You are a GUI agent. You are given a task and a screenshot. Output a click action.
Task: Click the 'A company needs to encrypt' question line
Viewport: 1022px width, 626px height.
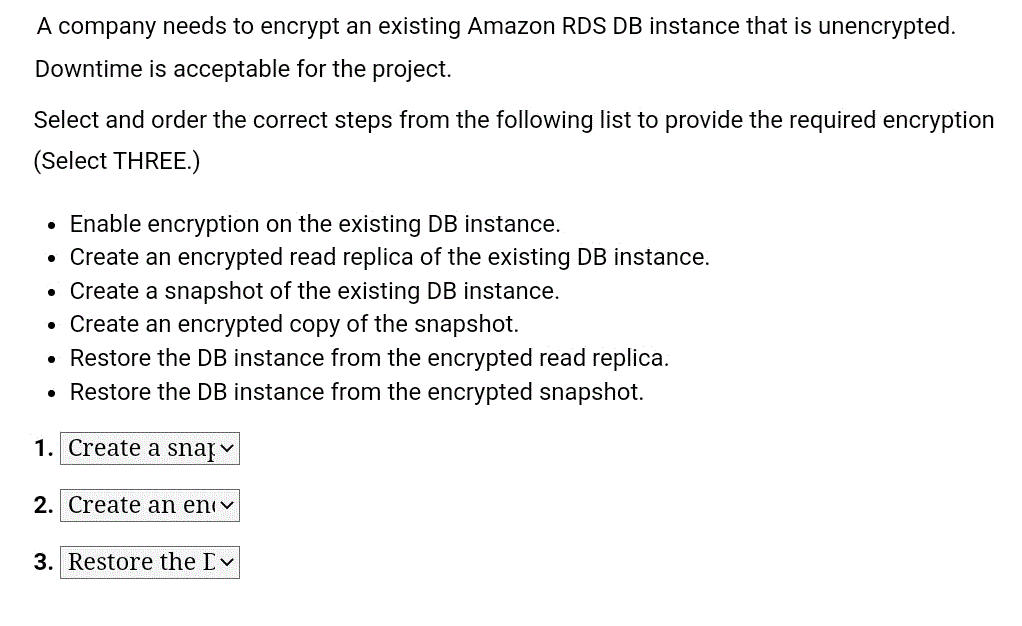pos(495,27)
